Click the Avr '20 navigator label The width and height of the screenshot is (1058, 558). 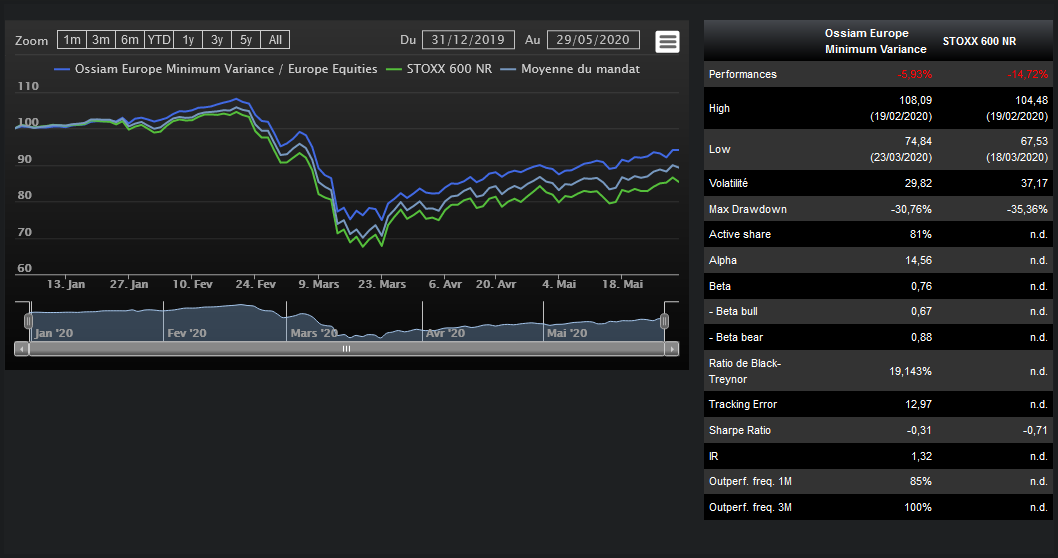click(445, 333)
